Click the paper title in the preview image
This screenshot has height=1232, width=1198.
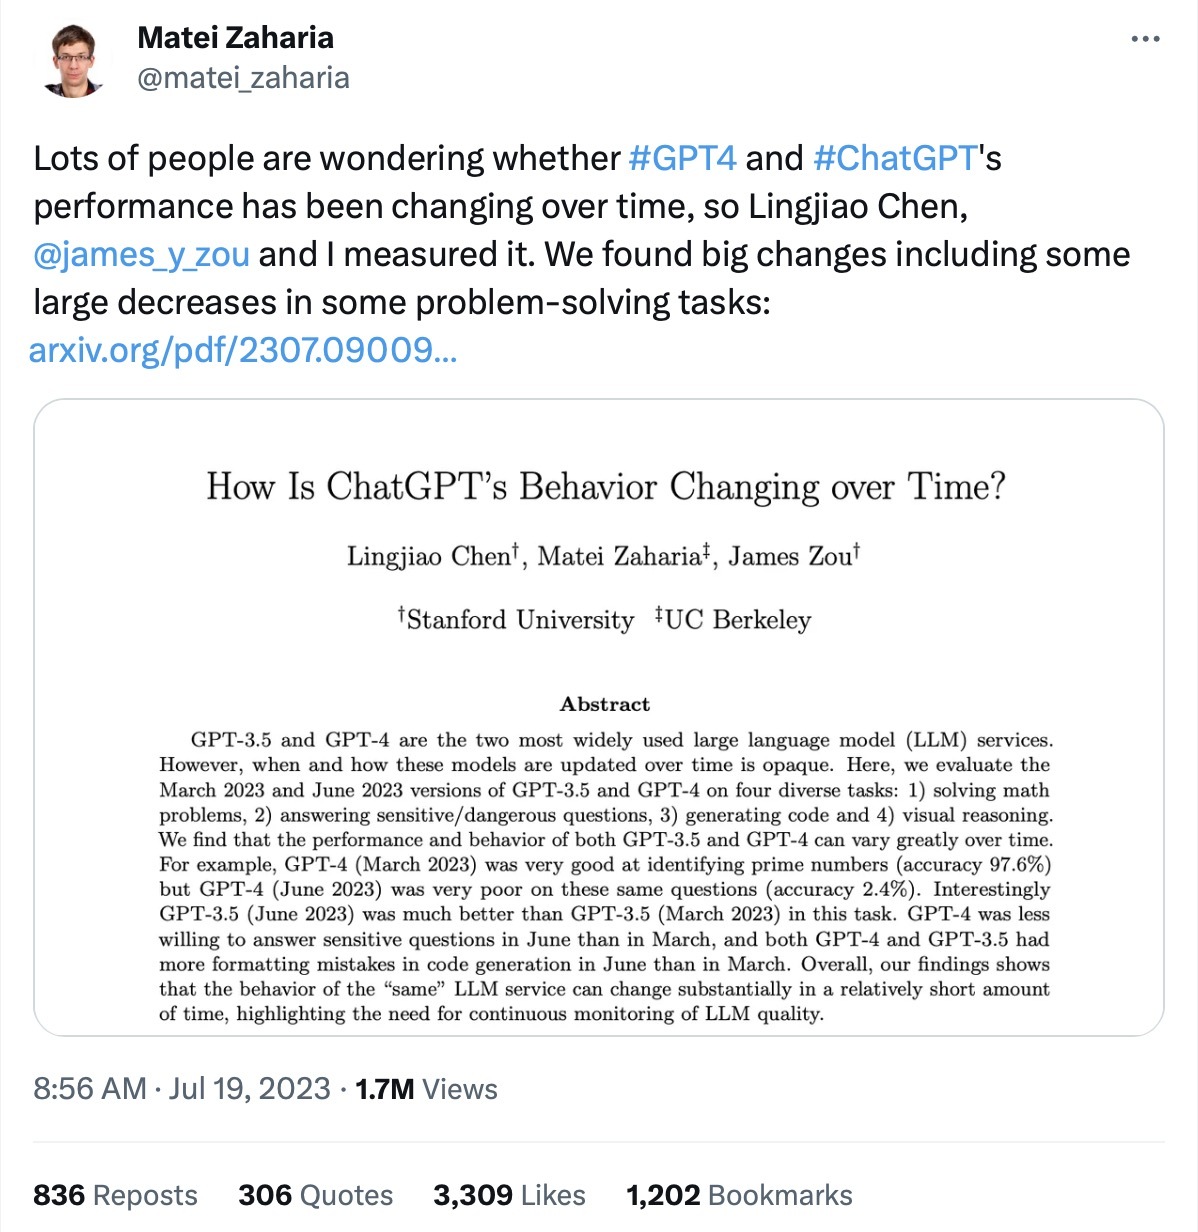pyautogui.click(x=605, y=487)
